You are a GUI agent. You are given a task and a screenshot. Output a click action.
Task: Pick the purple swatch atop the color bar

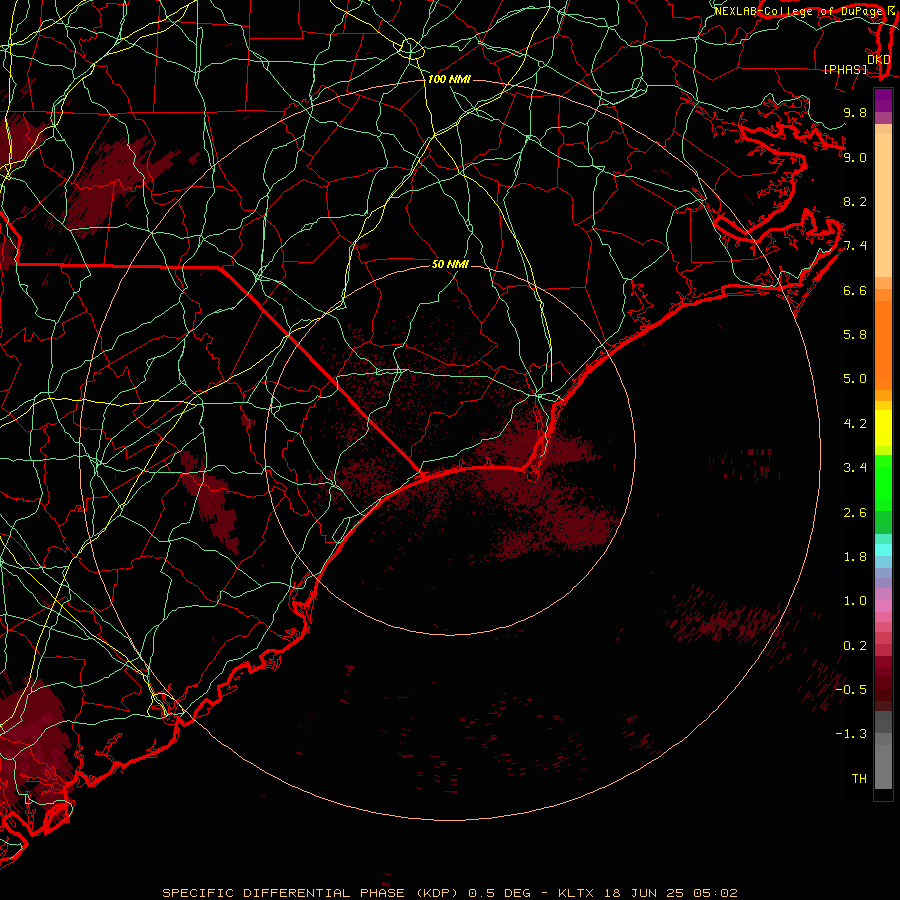point(883,100)
